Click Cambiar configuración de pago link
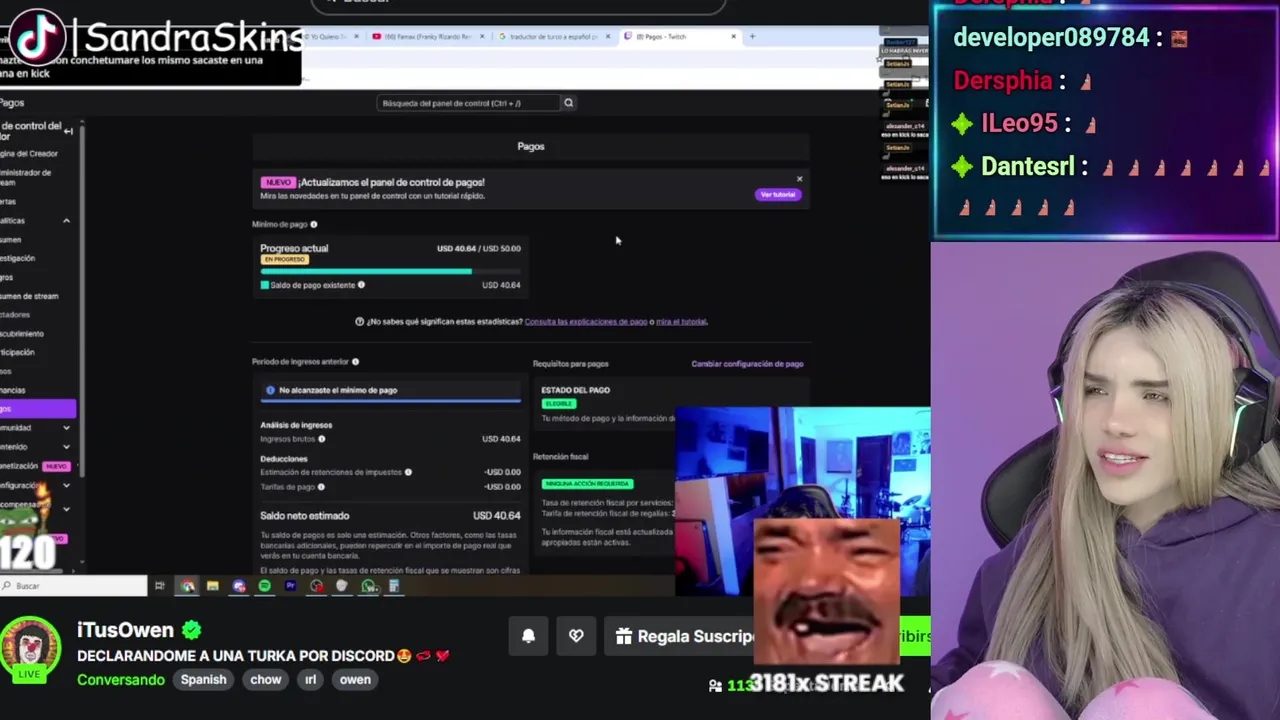1280x720 pixels. (x=747, y=364)
